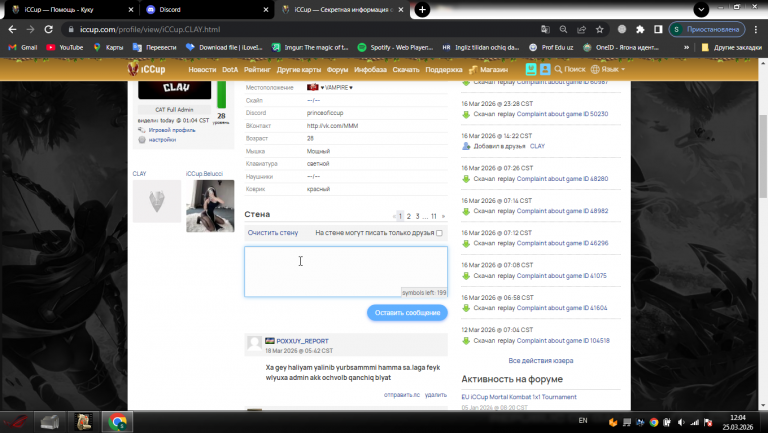
Task: Click the translate page icon in address bar
Action: [x=545, y=29]
